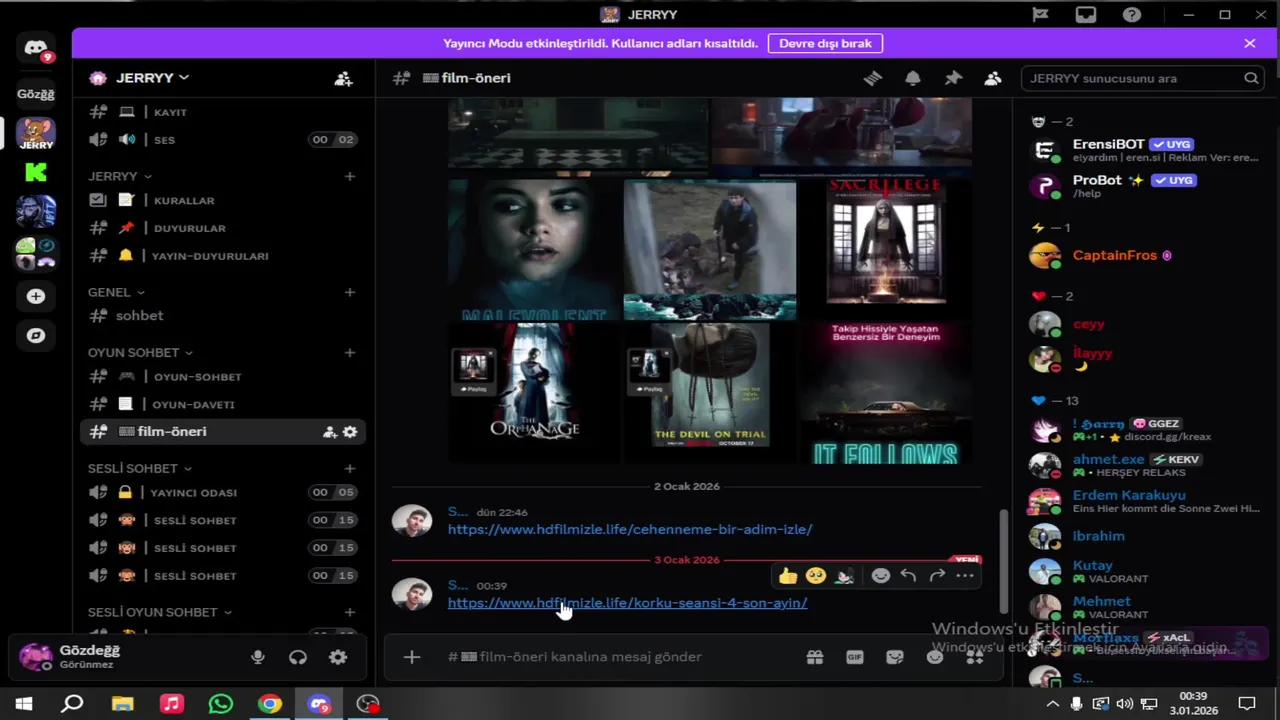Open the KURALLAR channel

[222, 200]
